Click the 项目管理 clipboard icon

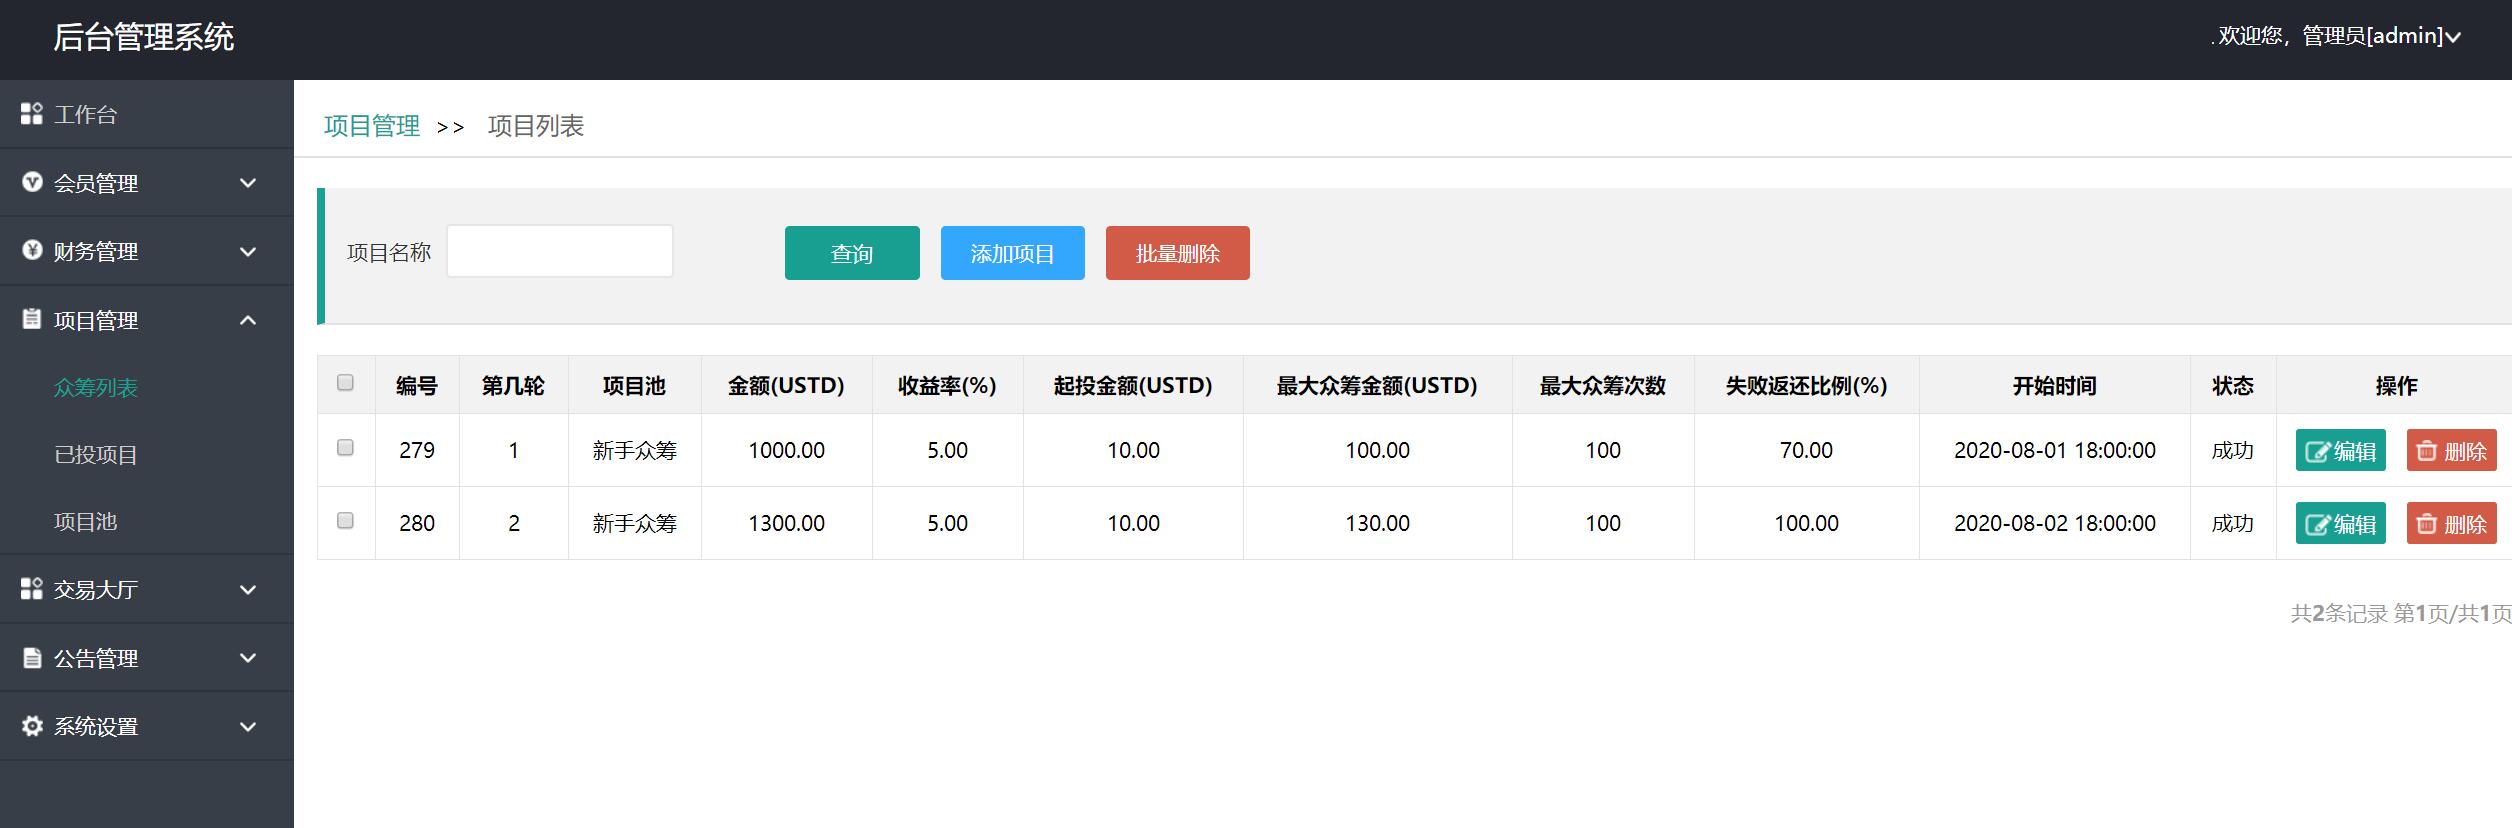coord(32,319)
